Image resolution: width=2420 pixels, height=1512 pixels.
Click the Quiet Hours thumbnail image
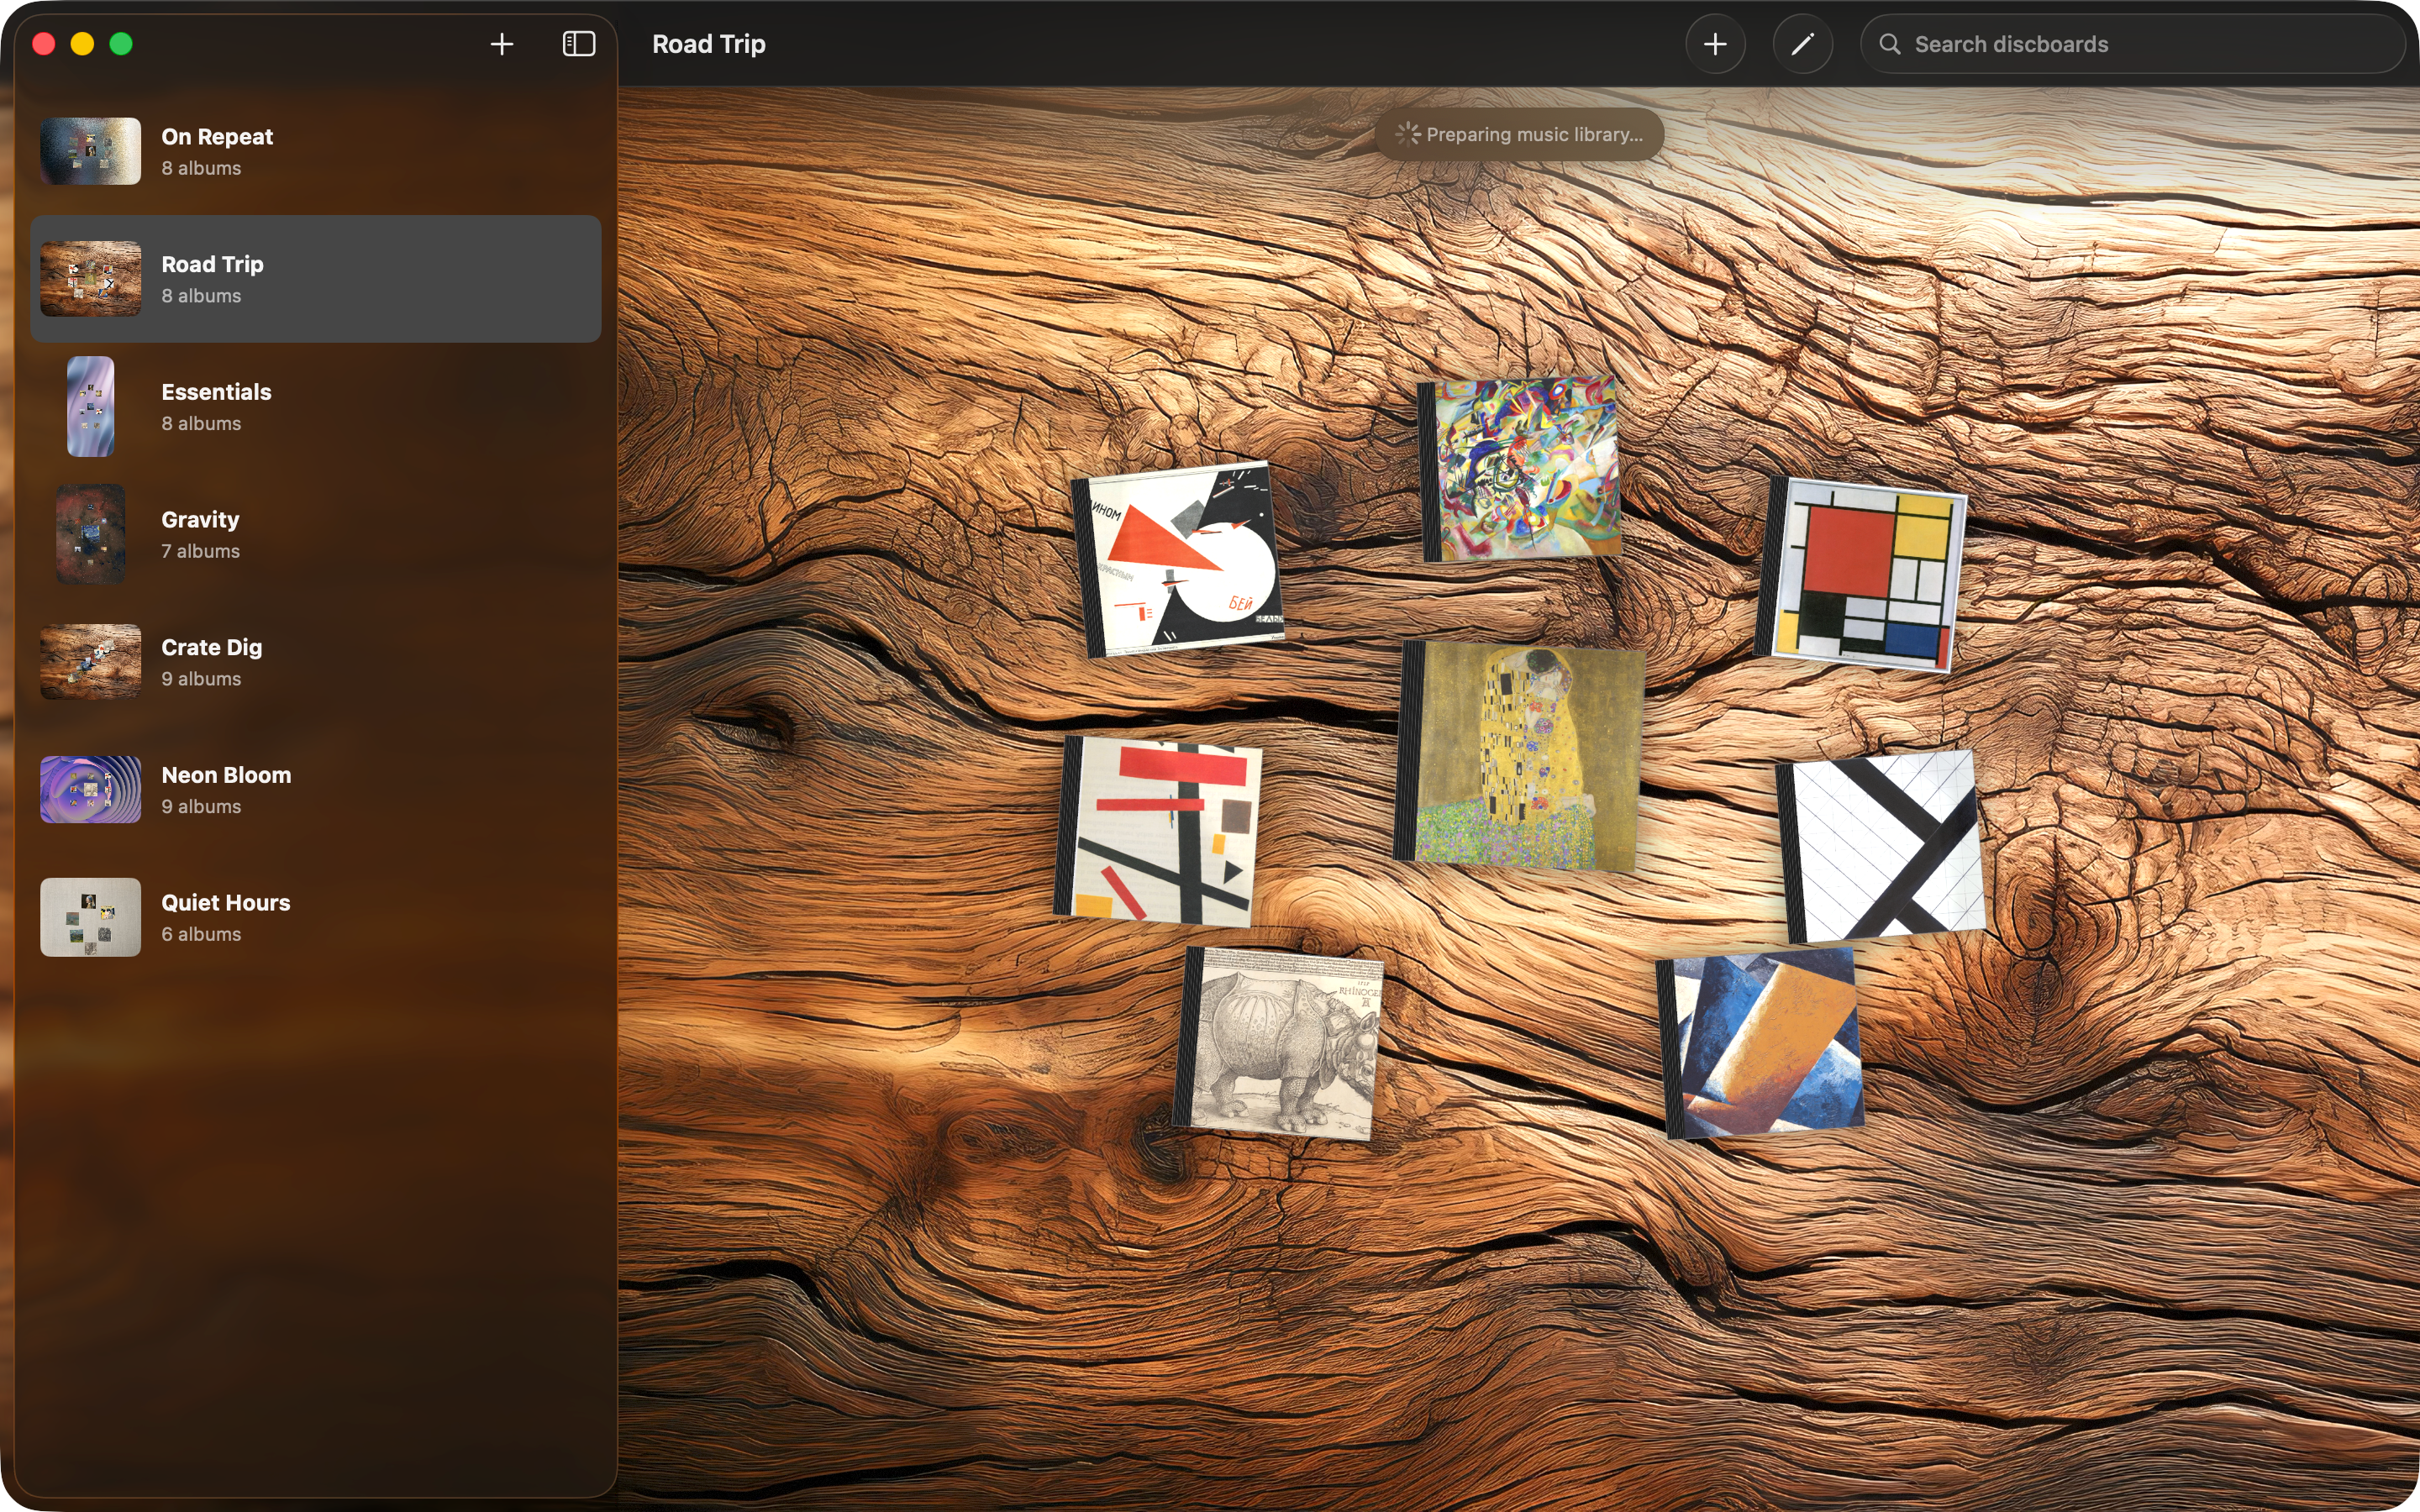90,917
